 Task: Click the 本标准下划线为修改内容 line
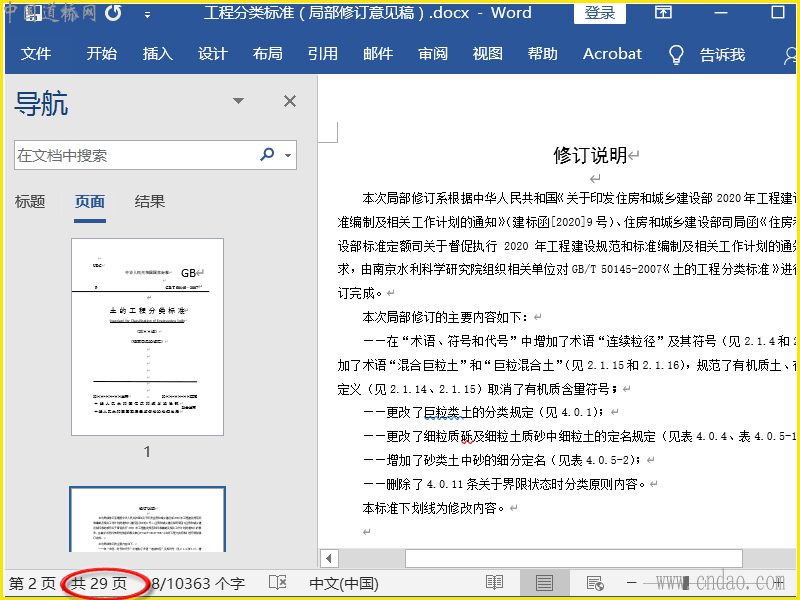[x=434, y=508]
